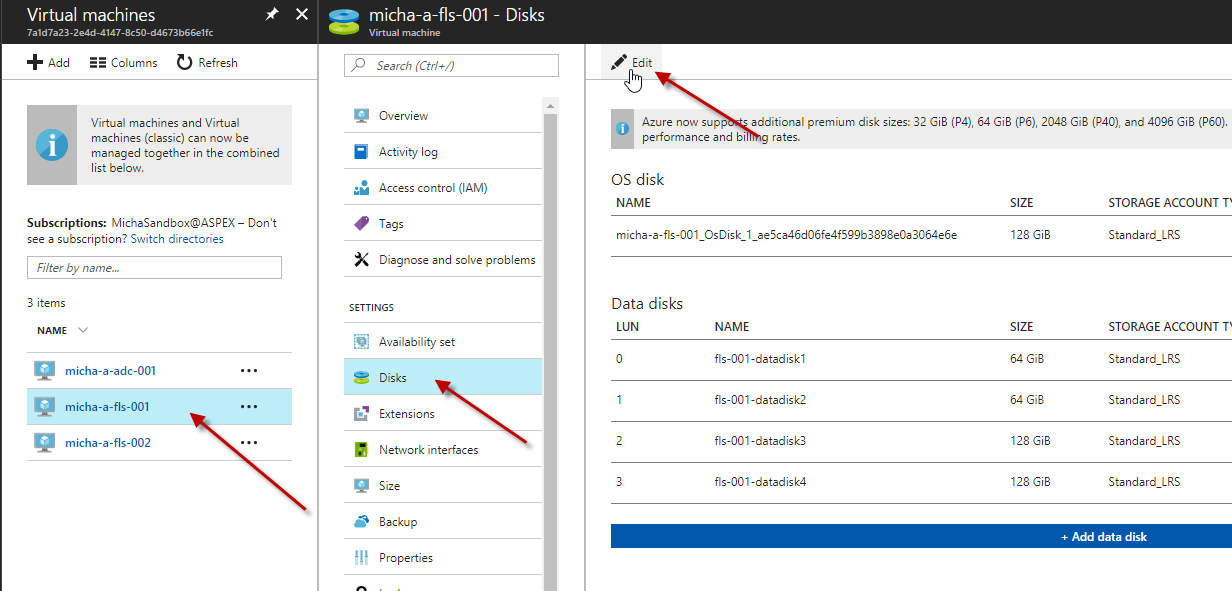
Task: Click the VM icon beside micha-a-fls-002
Action: (x=45, y=442)
